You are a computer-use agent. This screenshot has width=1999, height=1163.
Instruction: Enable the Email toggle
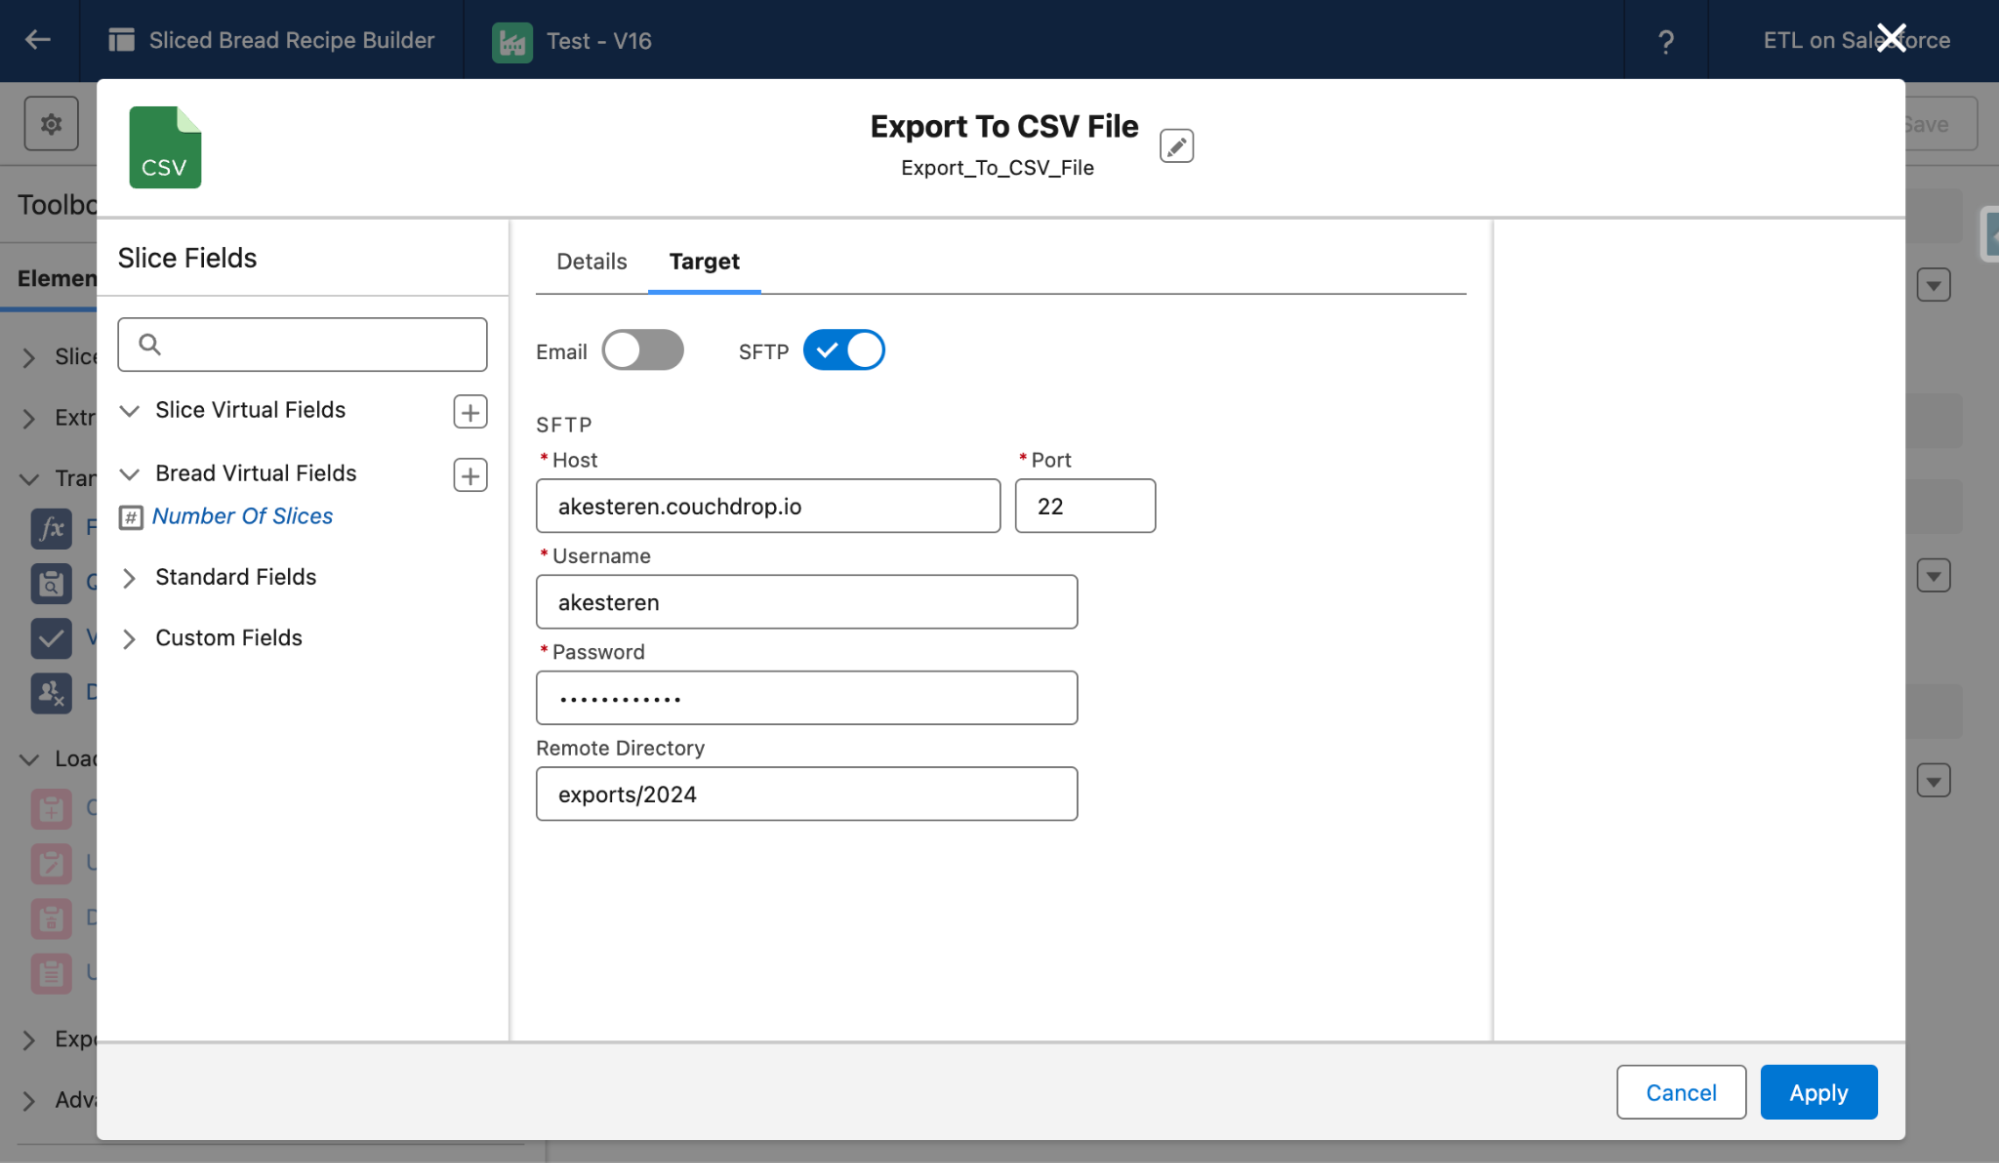click(x=643, y=350)
